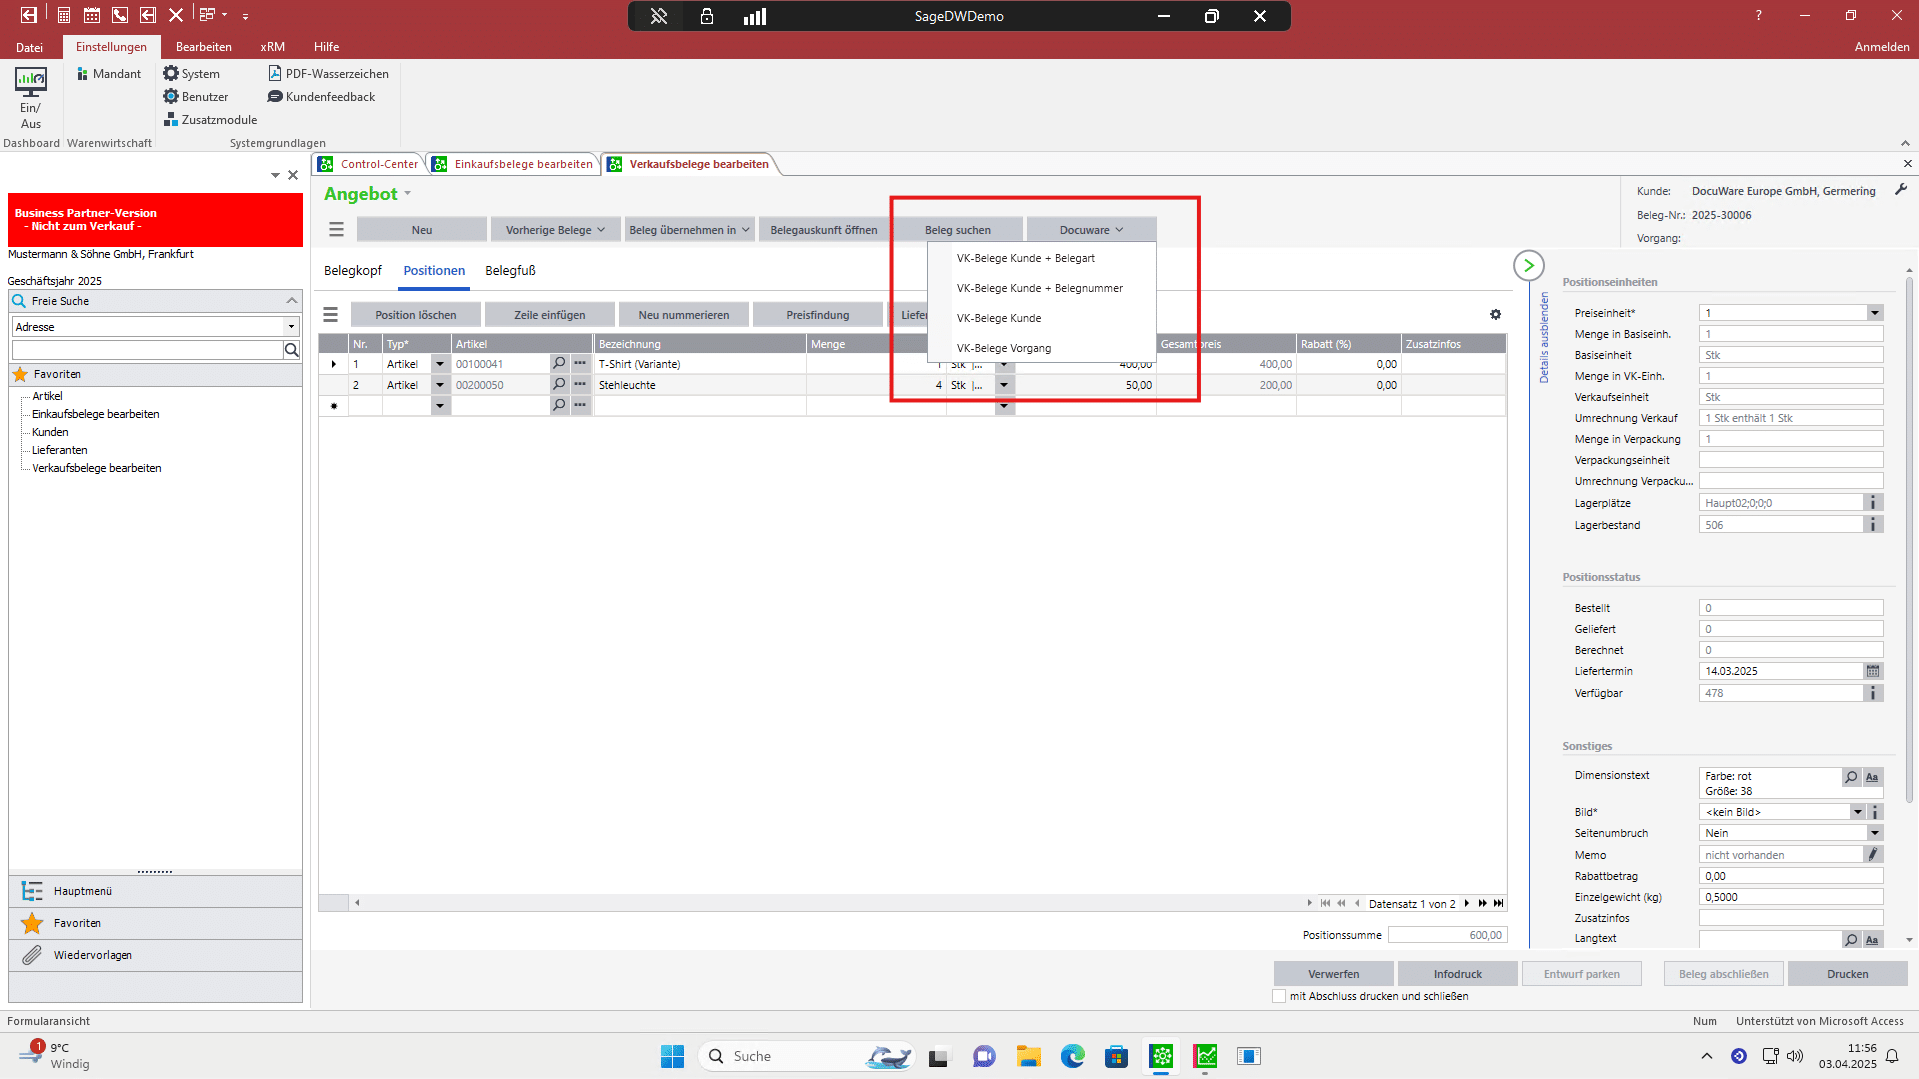Click green arrow to hide details panel
The width and height of the screenshot is (1919, 1079).
click(1528, 266)
